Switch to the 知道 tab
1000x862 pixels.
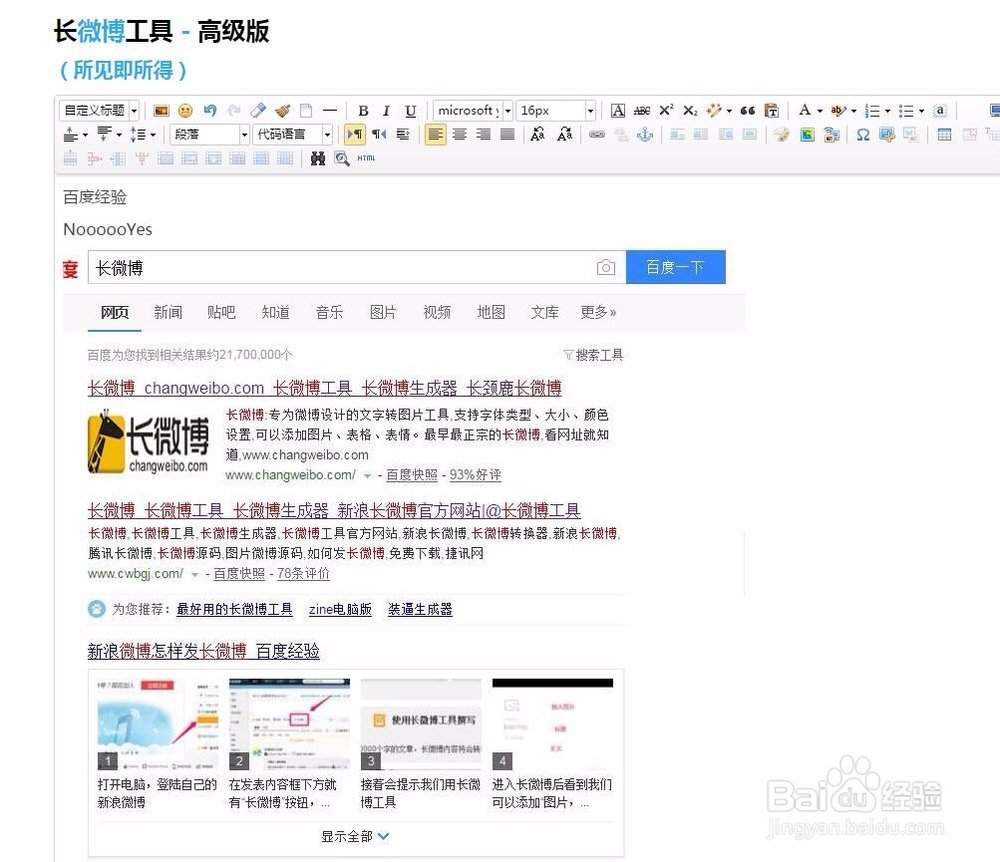coord(276,312)
